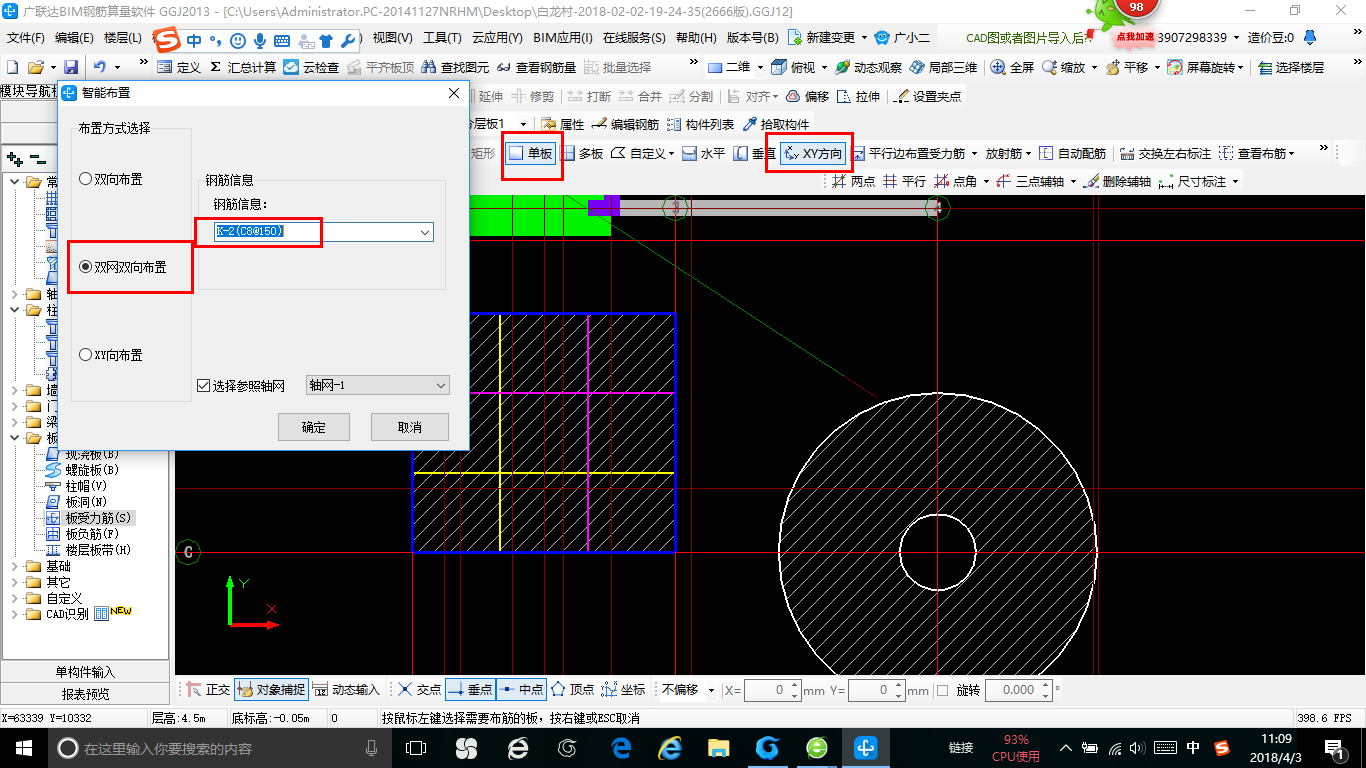Check the 旋转 rotation checkbox
This screenshot has width=1366, height=768.
(x=942, y=690)
